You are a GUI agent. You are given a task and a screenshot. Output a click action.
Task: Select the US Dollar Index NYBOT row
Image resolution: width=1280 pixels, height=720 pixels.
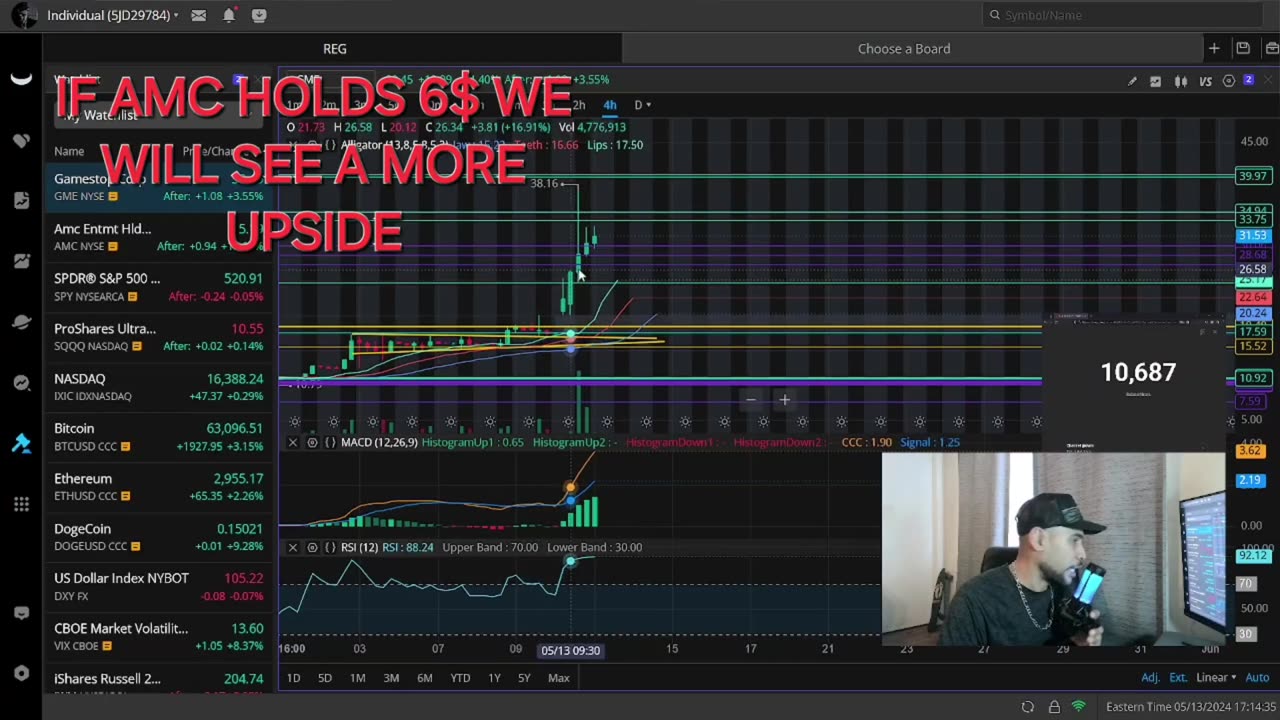click(158, 587)
